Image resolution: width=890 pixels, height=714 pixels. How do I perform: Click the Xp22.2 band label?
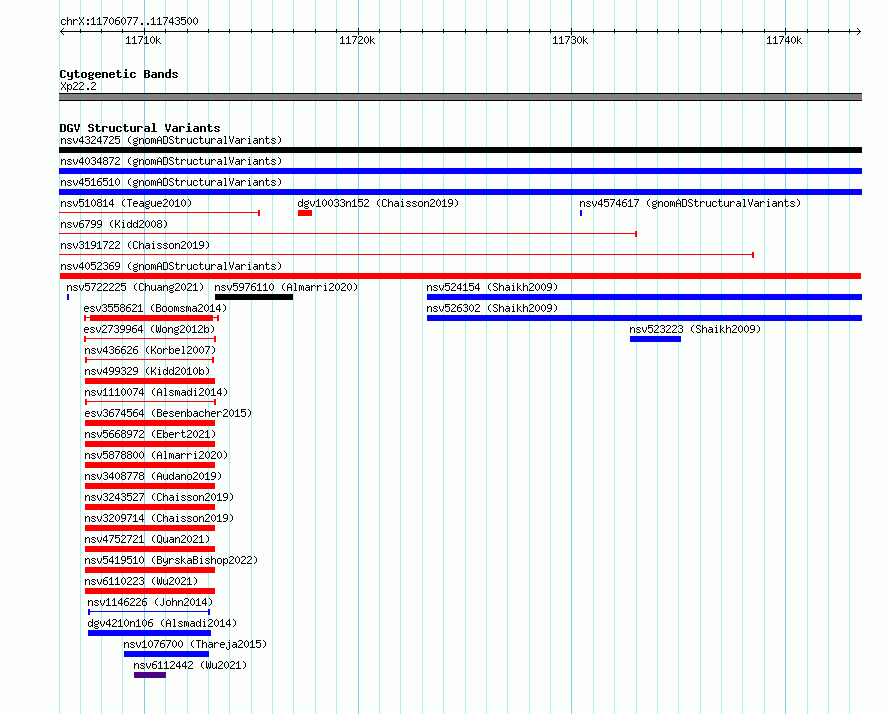pyautogui.click(x=78, y=86)
